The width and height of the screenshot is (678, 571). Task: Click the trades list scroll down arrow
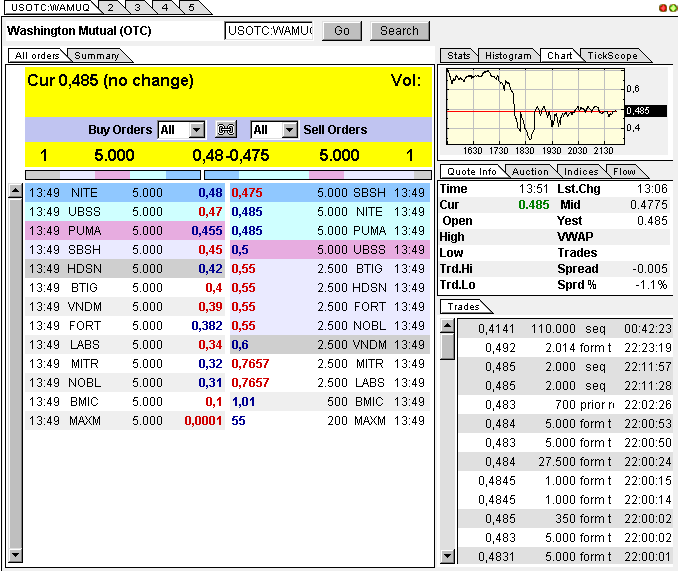coord(448,556)
